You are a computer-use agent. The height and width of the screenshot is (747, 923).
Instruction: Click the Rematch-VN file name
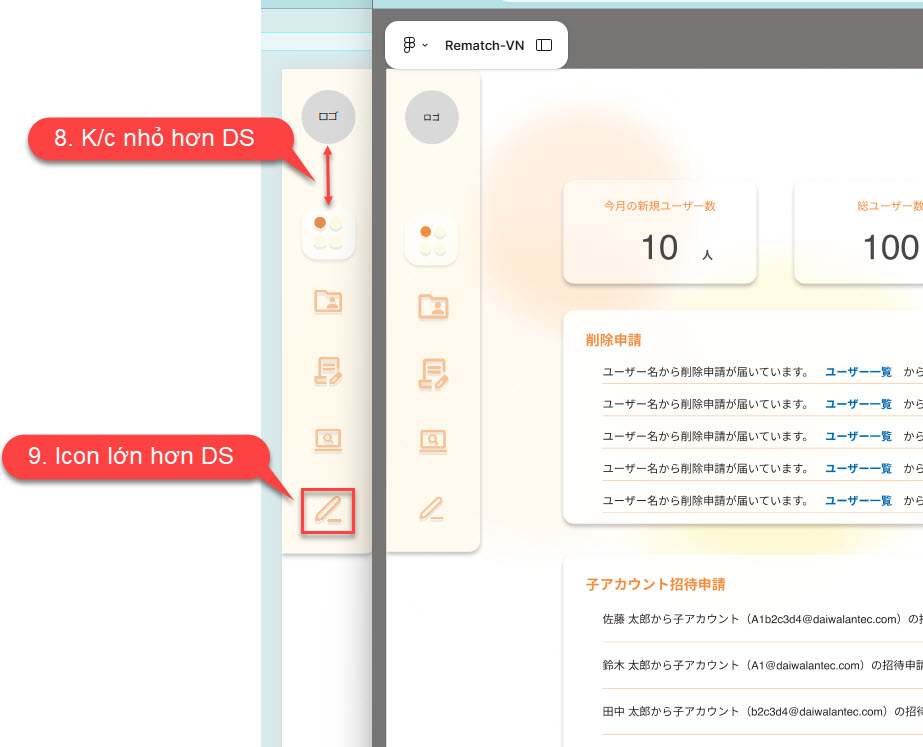(x=483, y=45)
